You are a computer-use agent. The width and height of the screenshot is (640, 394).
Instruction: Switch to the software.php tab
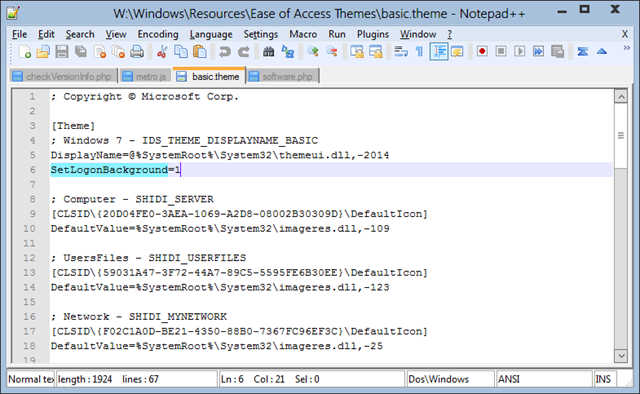[282, 76]
